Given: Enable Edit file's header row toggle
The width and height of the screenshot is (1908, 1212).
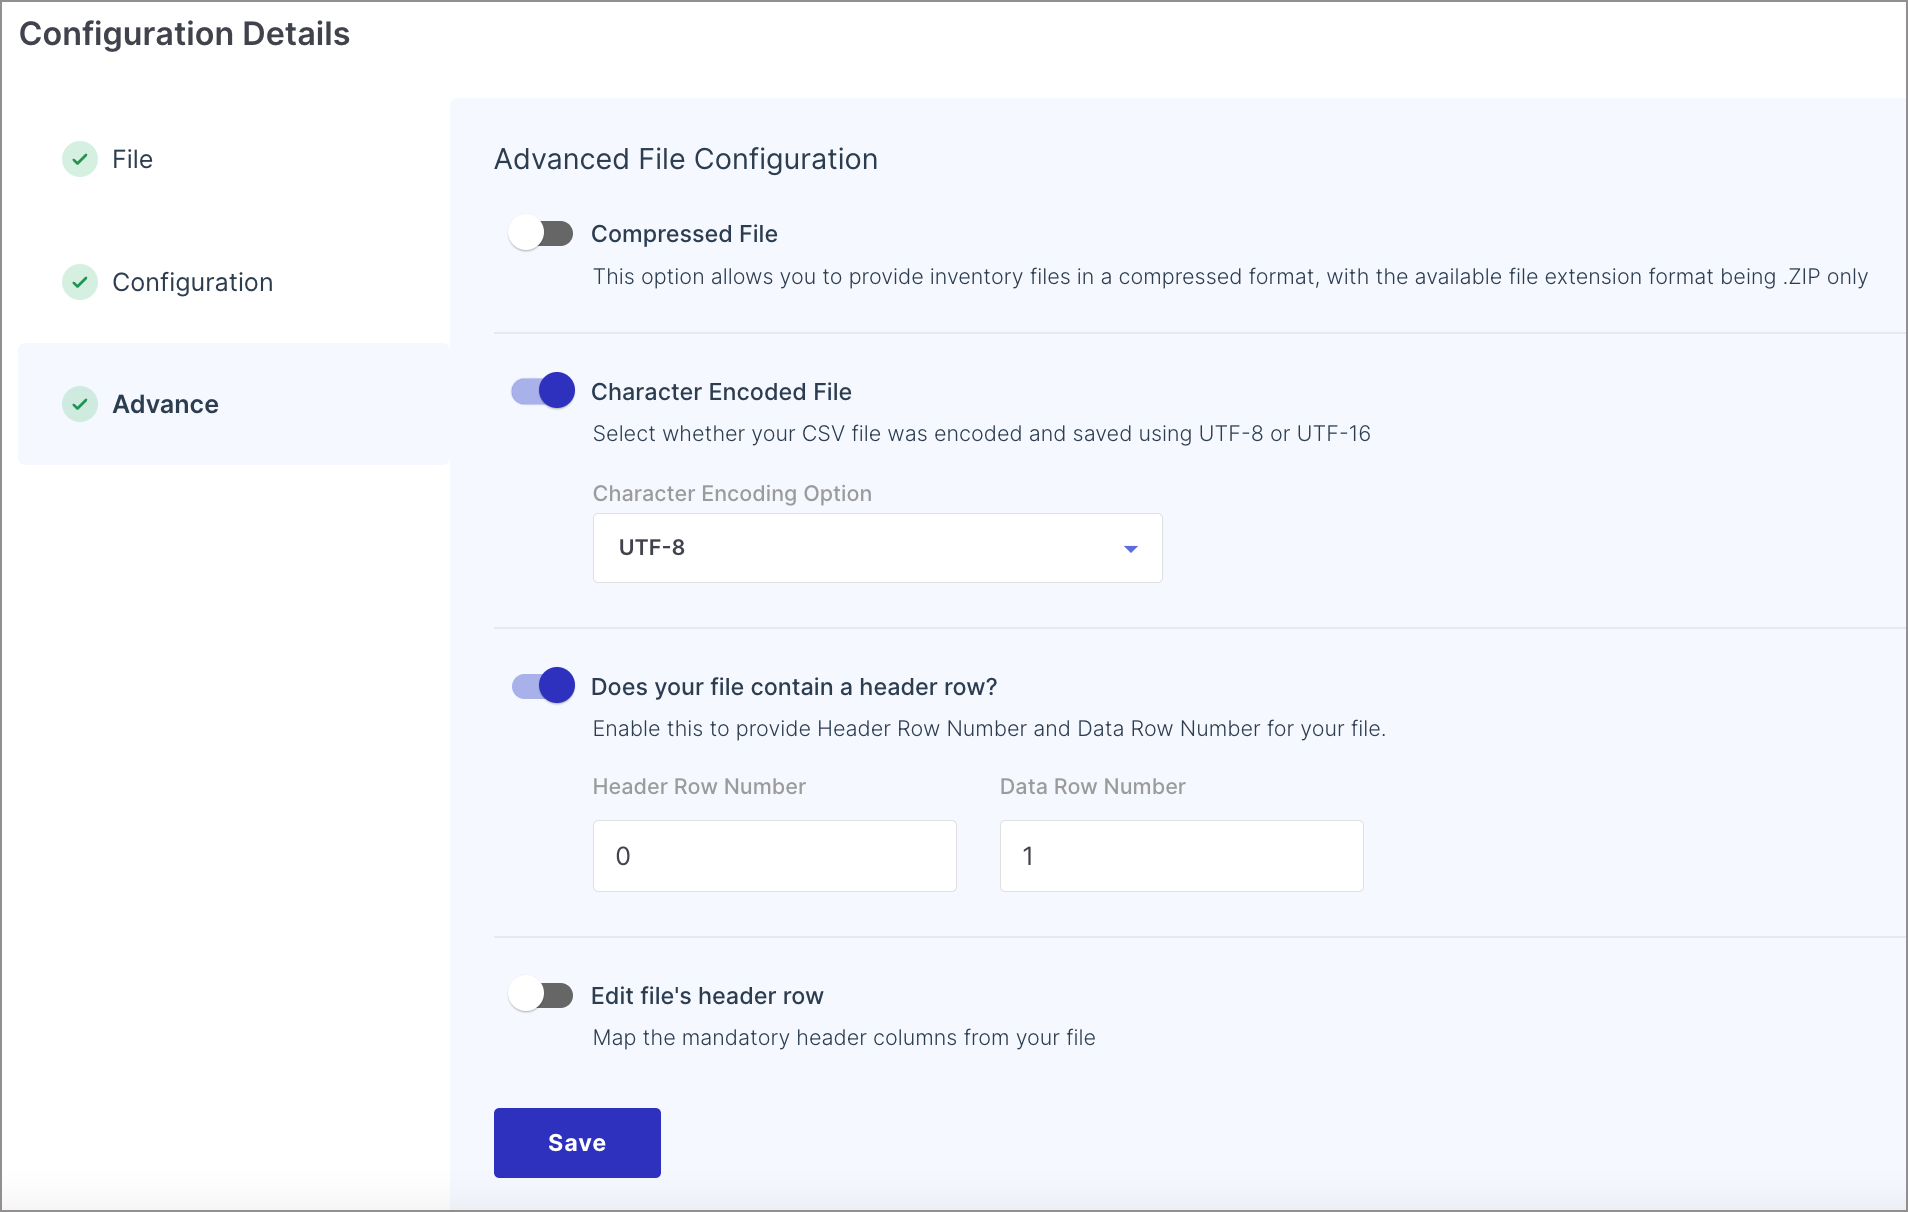Looking at the screenshot, I should (541, 995).
